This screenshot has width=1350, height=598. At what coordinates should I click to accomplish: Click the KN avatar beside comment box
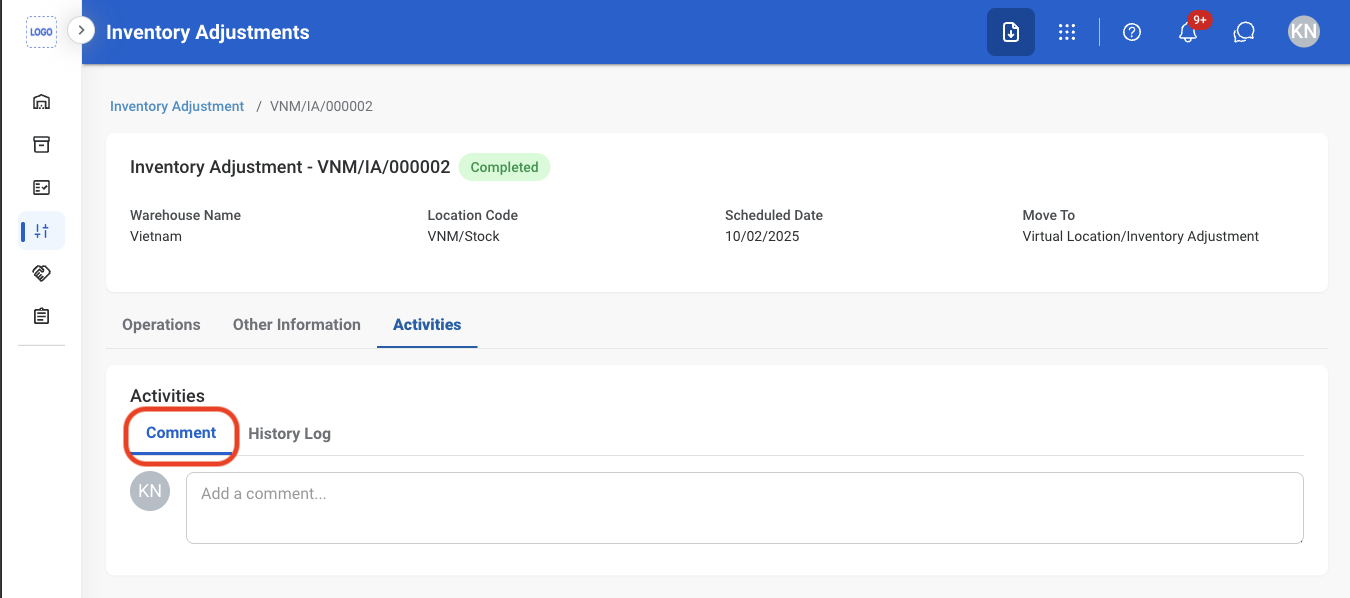point(150,491)
